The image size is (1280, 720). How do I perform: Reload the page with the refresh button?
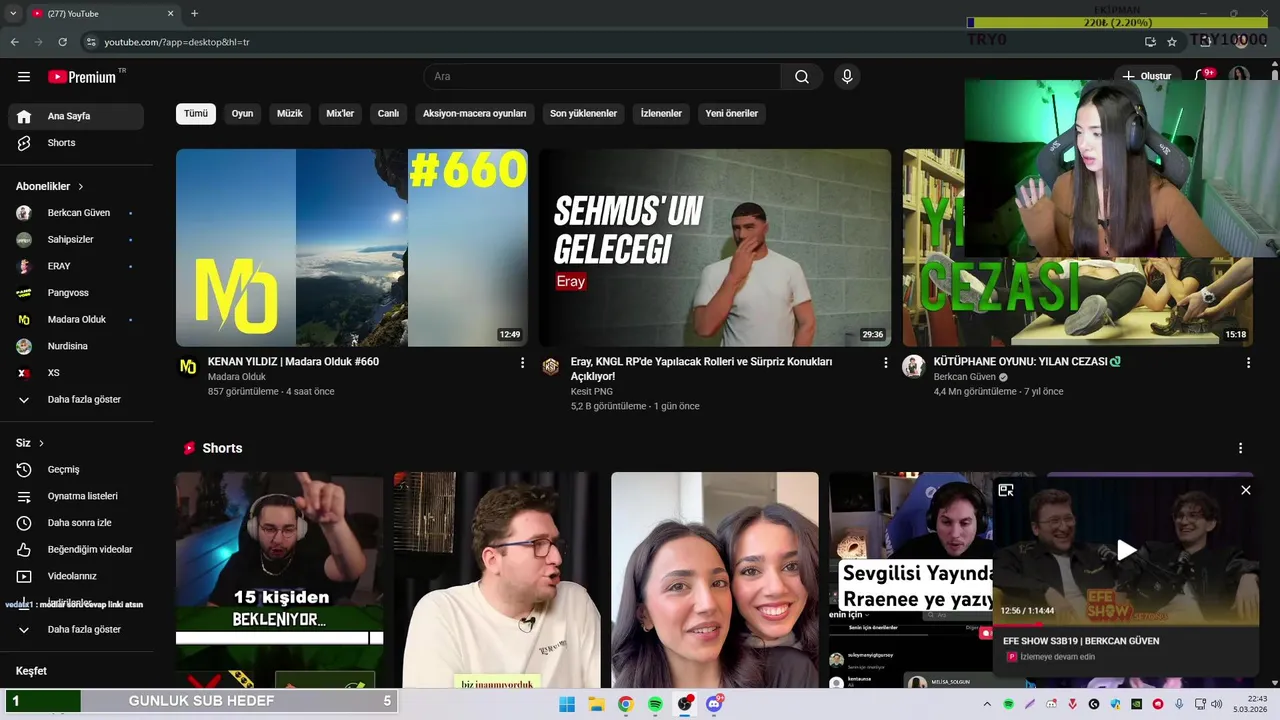pyautogui.click(x=62, y=42)
